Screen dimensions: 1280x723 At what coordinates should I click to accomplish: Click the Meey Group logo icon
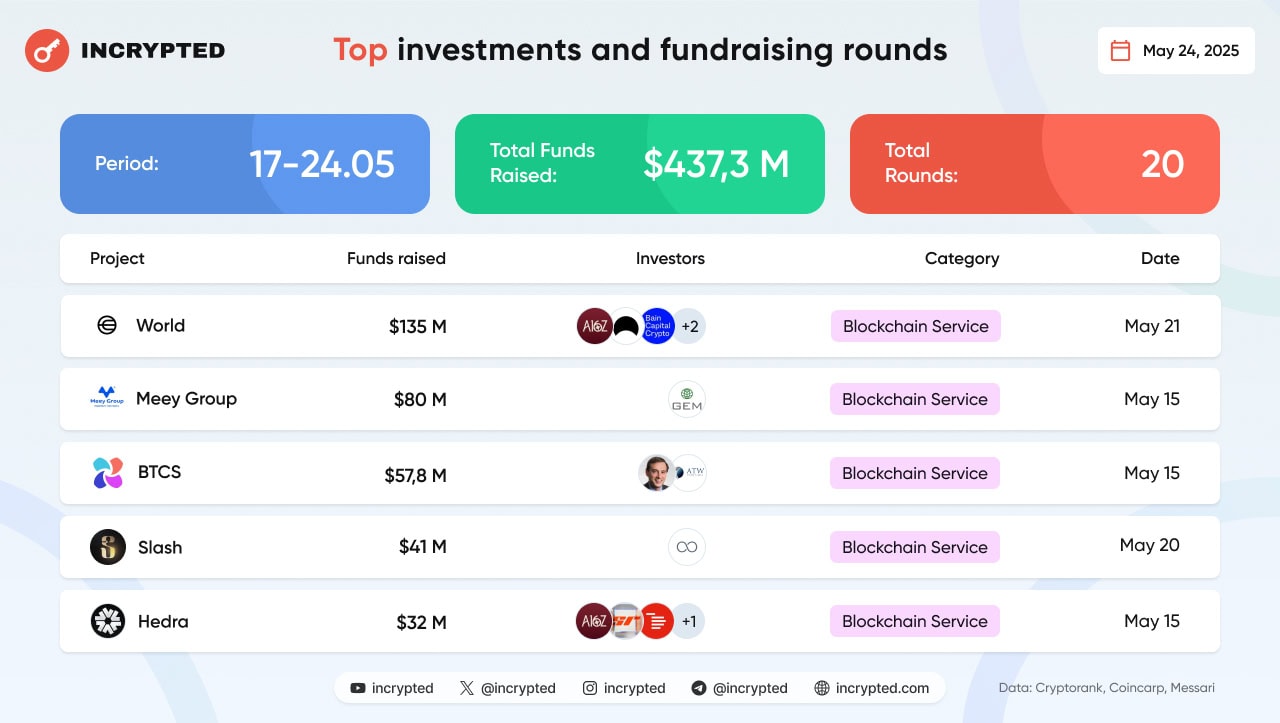tap(106, 398)
